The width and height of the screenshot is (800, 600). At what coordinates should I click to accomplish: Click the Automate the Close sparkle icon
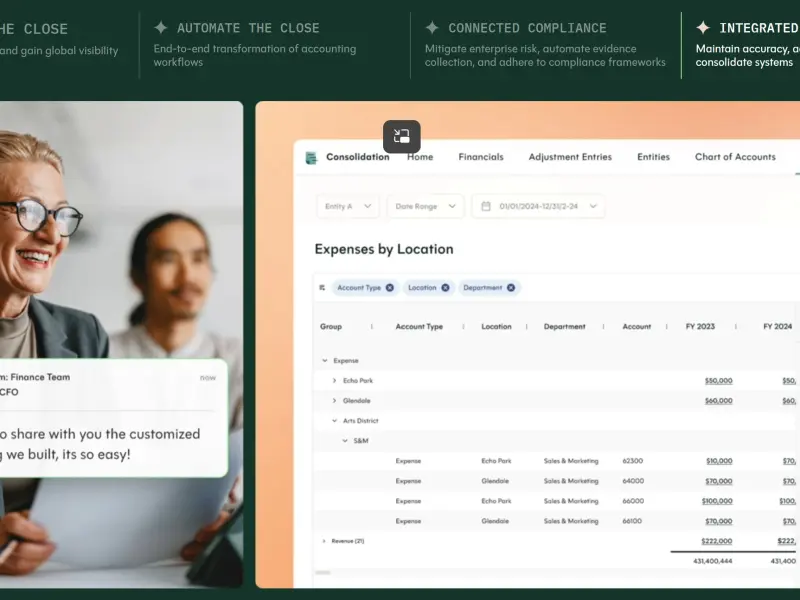pyautogui.click(x=161, y=27)
